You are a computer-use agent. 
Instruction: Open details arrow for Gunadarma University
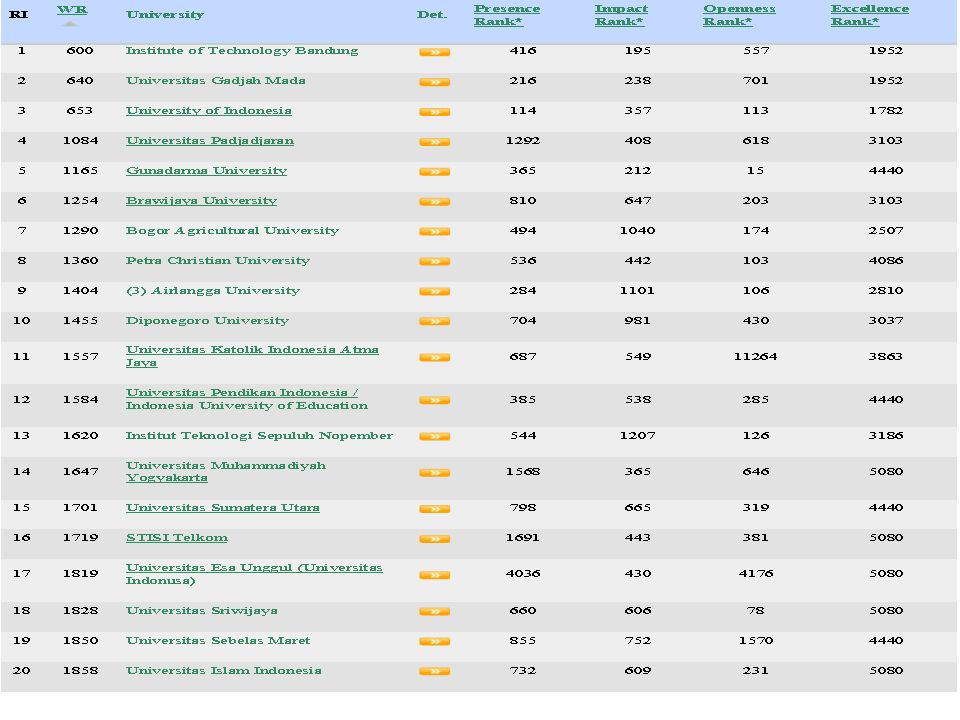434,172
